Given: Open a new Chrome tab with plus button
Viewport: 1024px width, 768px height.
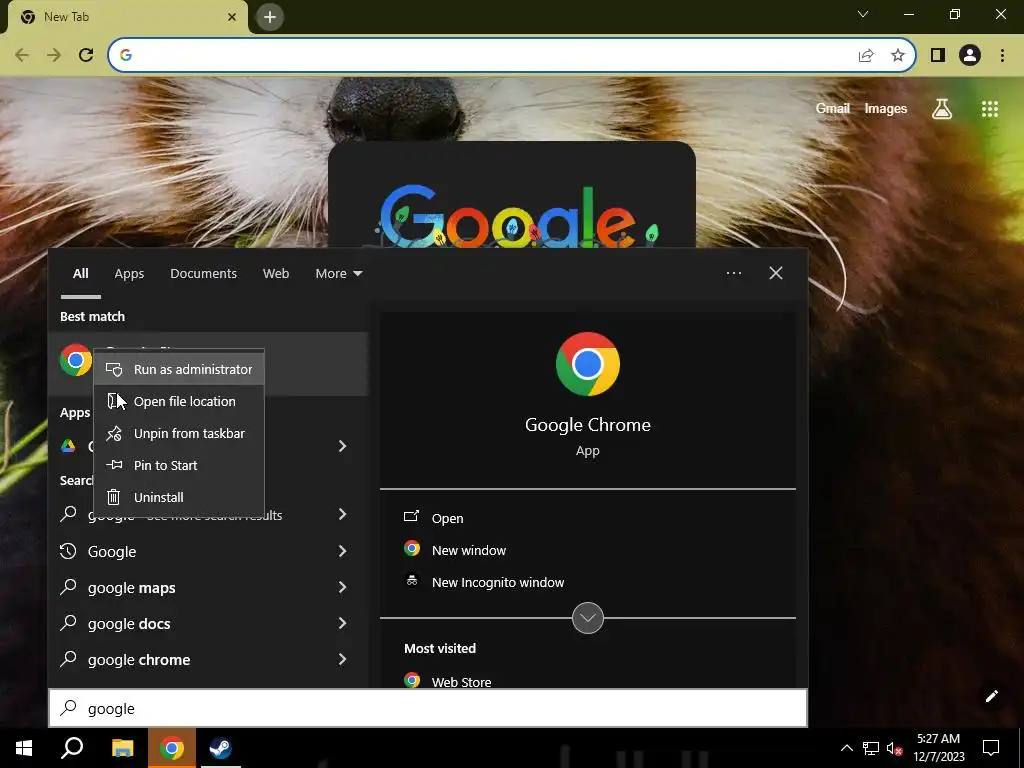Looking at the screenshot, I should (x=270, y=17).
